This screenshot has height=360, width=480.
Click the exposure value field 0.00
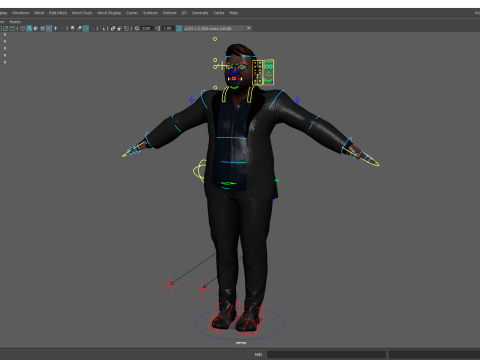[147, 28]
